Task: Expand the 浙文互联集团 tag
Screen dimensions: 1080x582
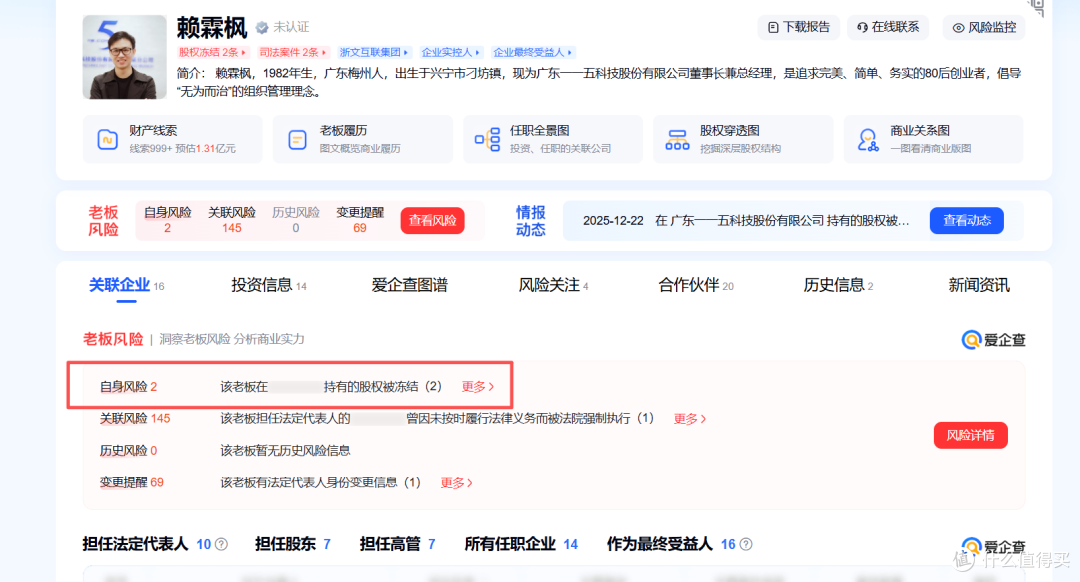Action: click(374, 52)
